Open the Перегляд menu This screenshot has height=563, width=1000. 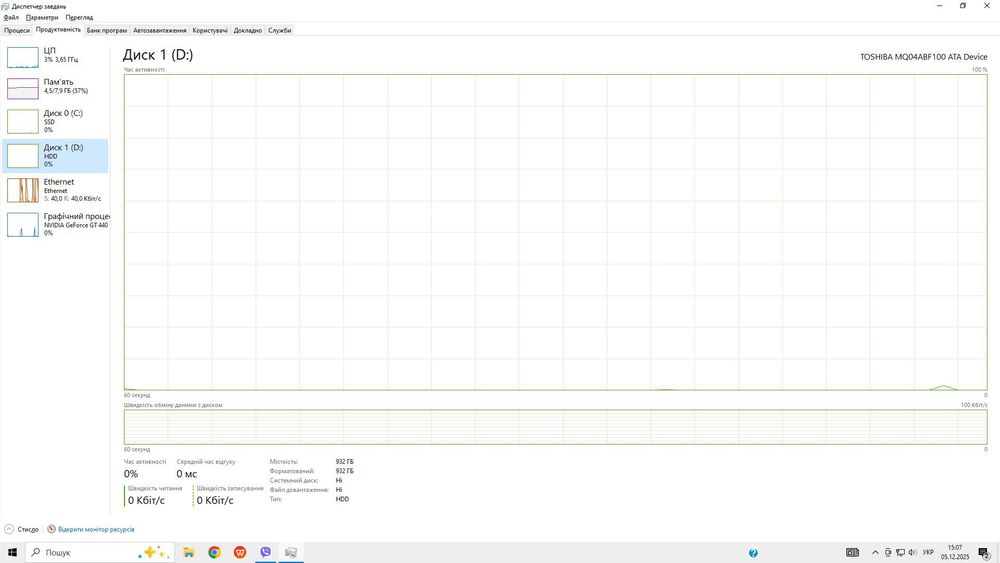79,17
